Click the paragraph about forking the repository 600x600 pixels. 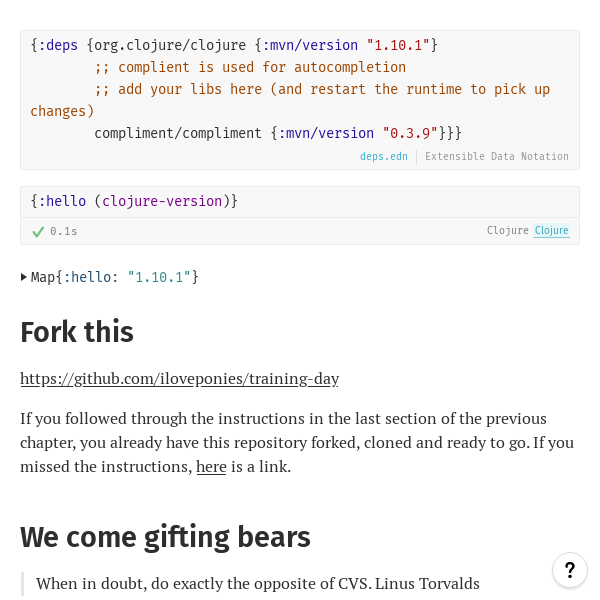(297, 442)
